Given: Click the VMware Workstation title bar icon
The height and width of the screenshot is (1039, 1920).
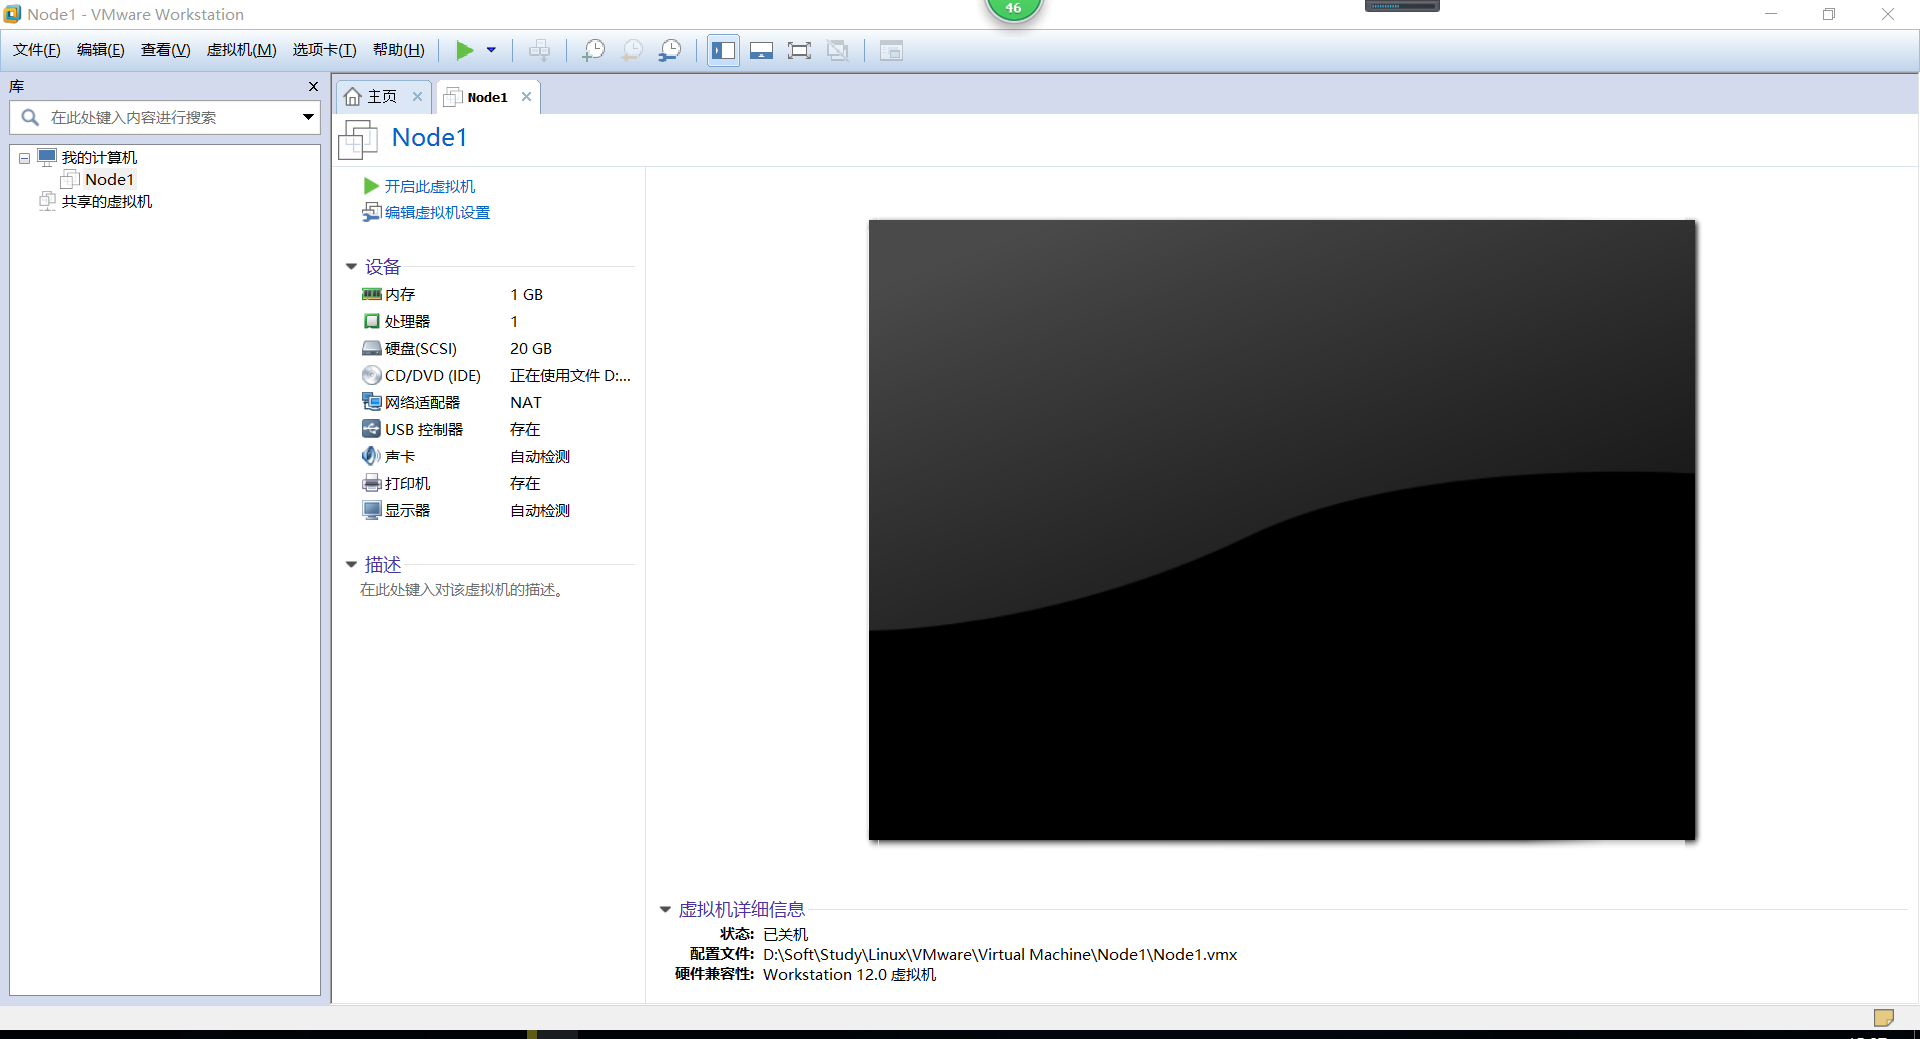Looking at the screenshot, I should tap(12, 14).
